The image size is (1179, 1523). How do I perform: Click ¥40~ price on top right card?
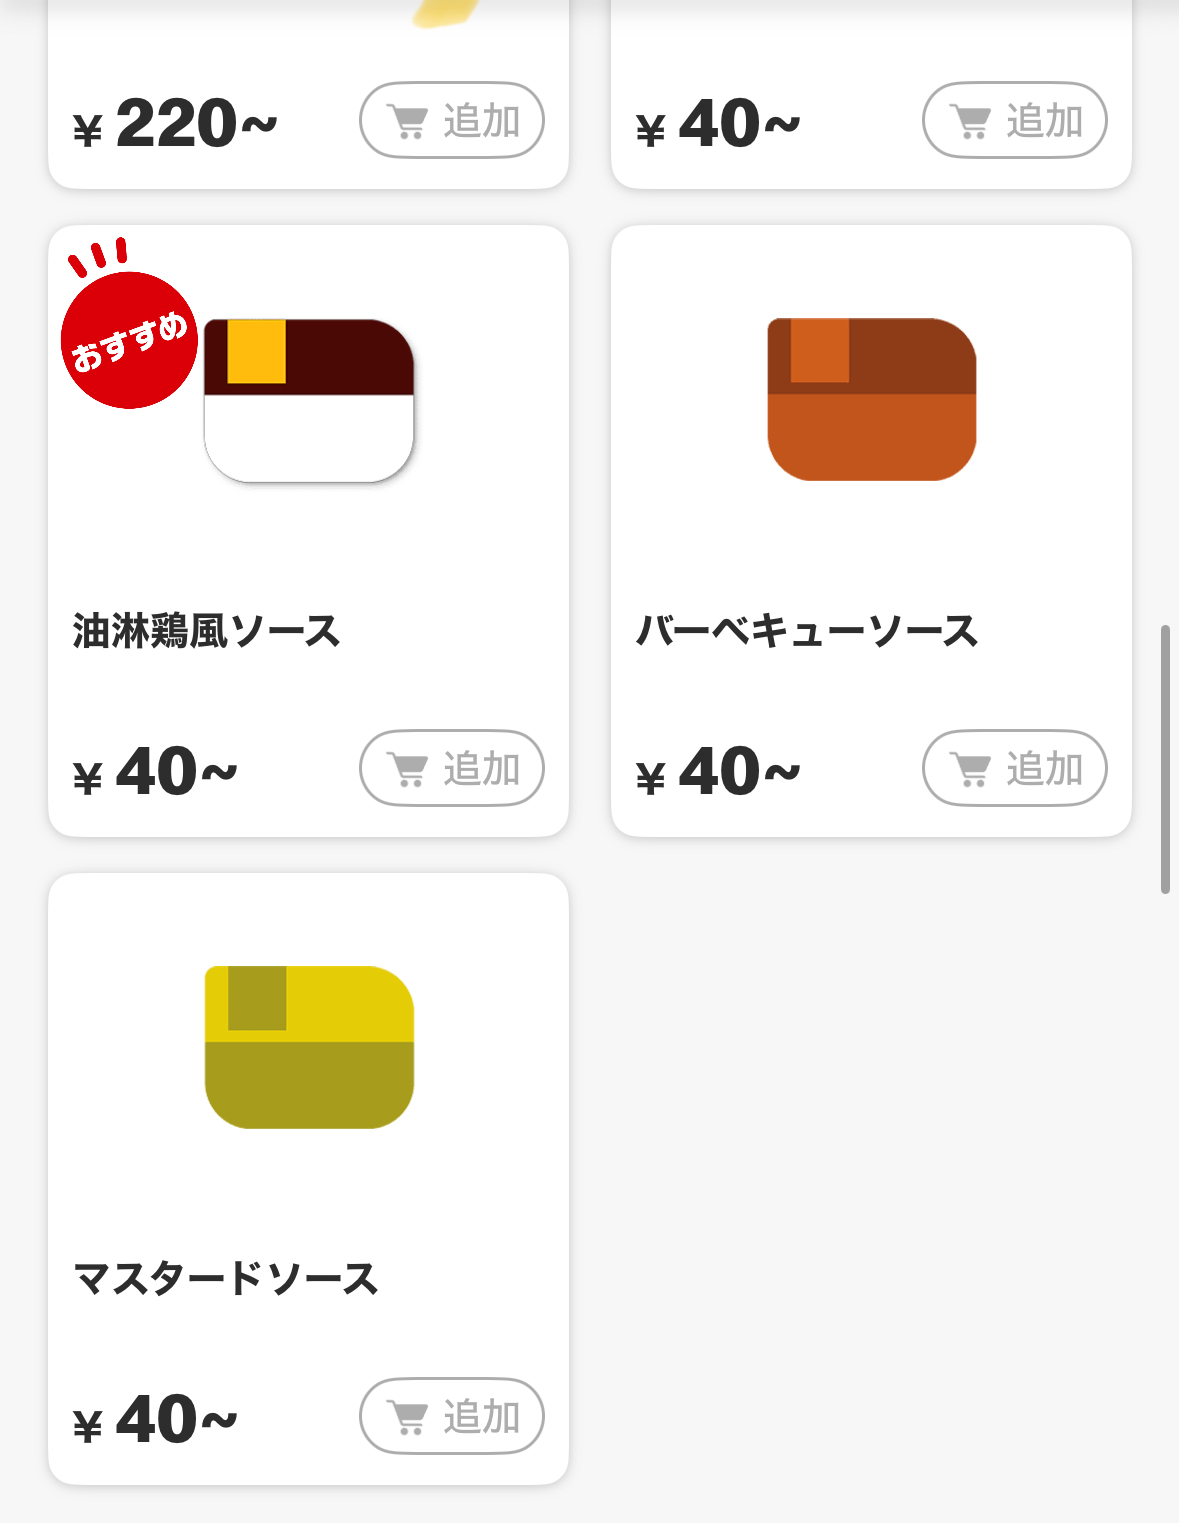pyautogui.click(x=718, y=124)
